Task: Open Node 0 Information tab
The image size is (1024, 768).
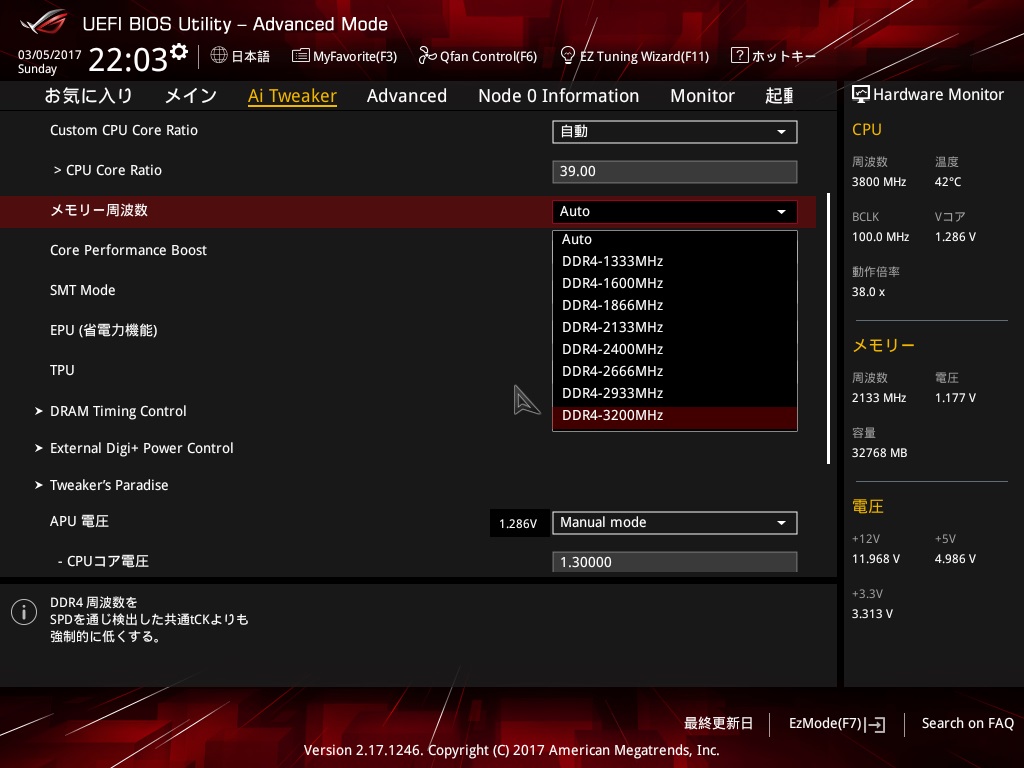Action: (x=558, y=96)
